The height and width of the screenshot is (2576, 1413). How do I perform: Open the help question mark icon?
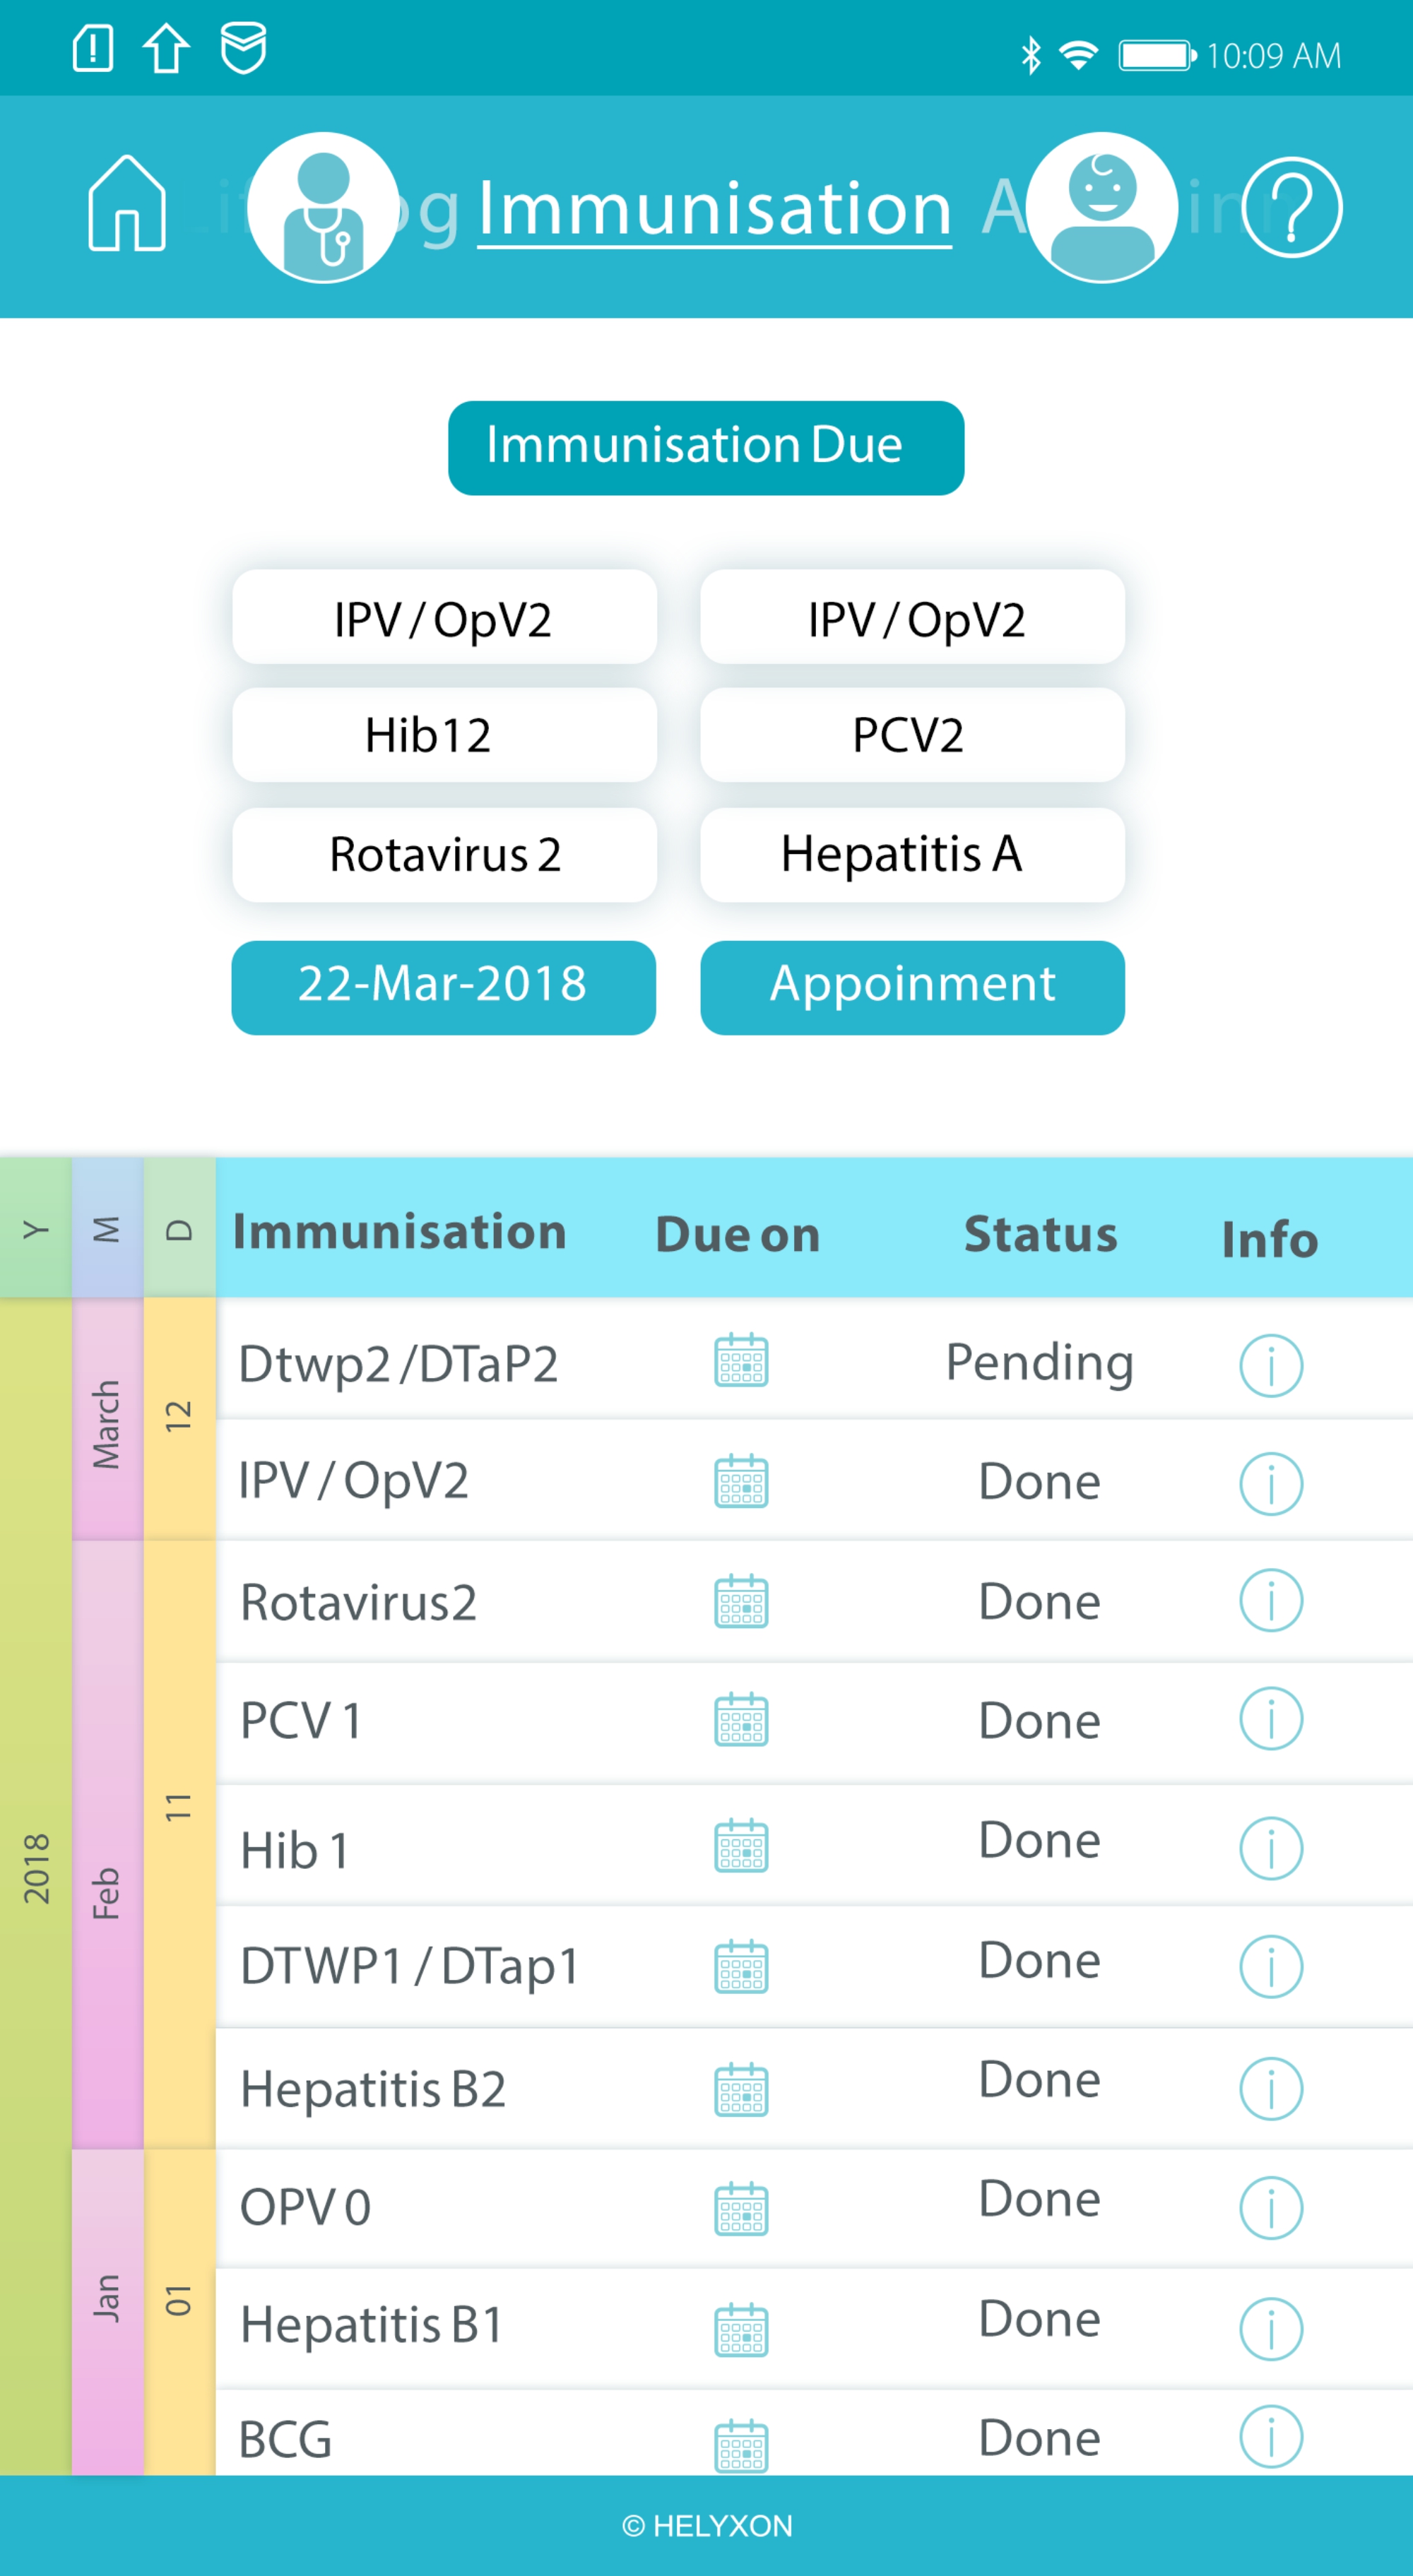(x=1291, y=208)
